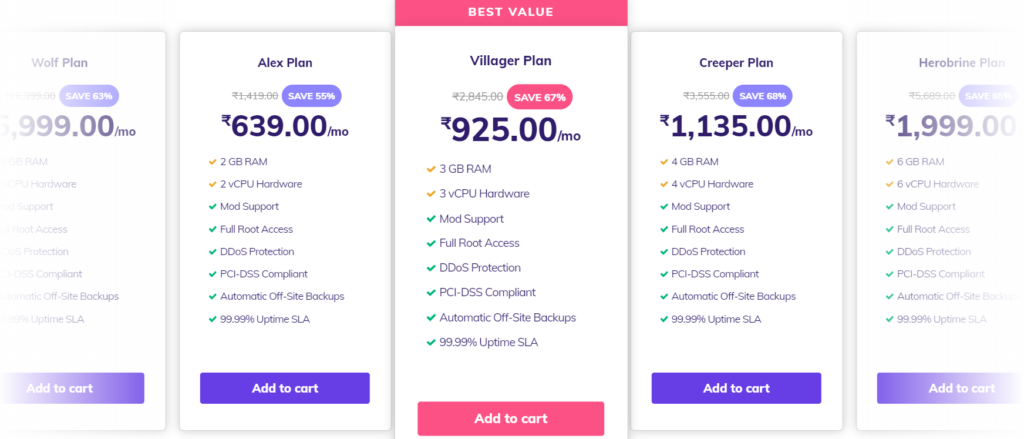This screenshot has width=1024, height=439.
Task: Add the Creeper Plan to cart
Action: (x=736, y=388)
